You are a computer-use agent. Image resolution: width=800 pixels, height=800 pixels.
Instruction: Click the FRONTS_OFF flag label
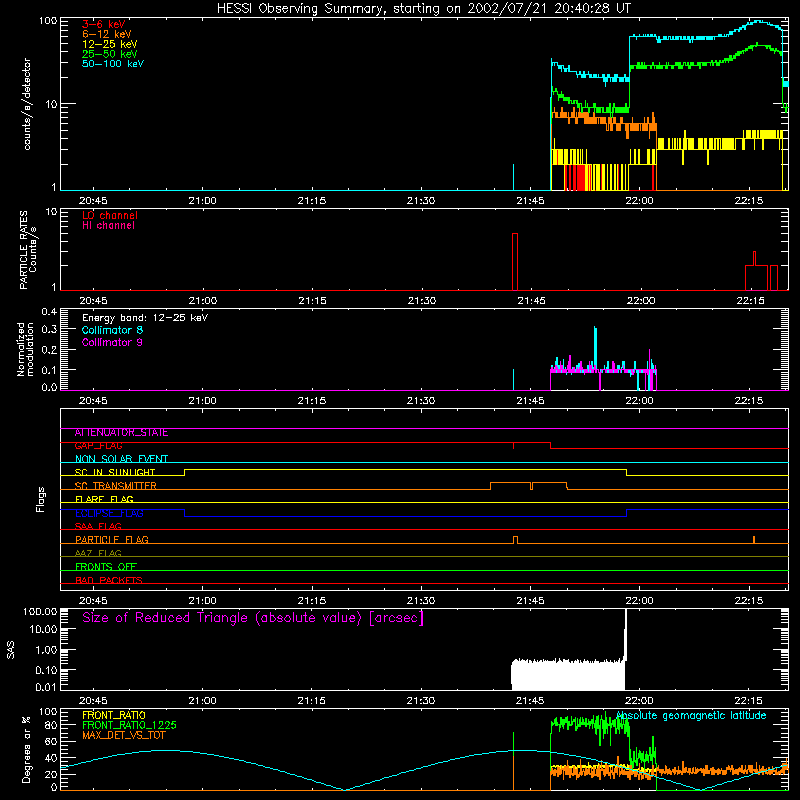(106, 567)
